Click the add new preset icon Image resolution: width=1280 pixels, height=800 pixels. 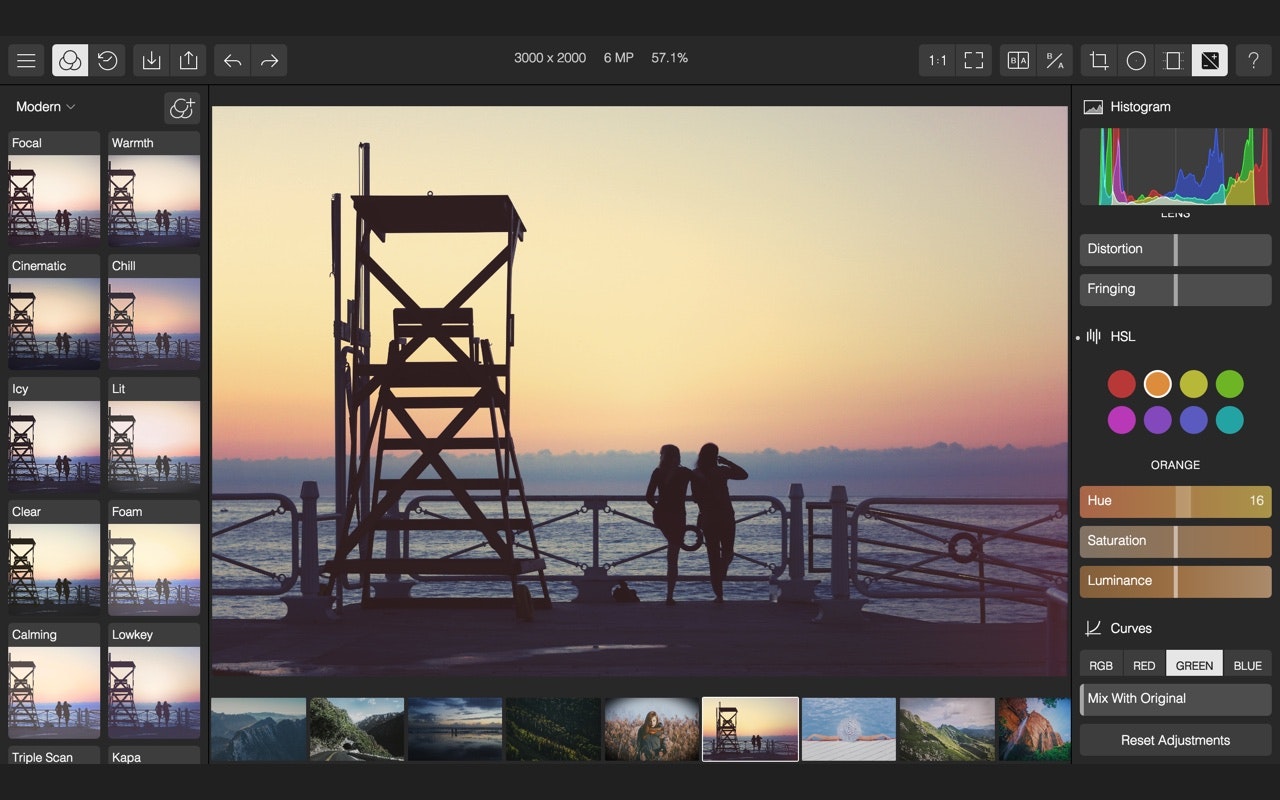[x=182, y=108]
